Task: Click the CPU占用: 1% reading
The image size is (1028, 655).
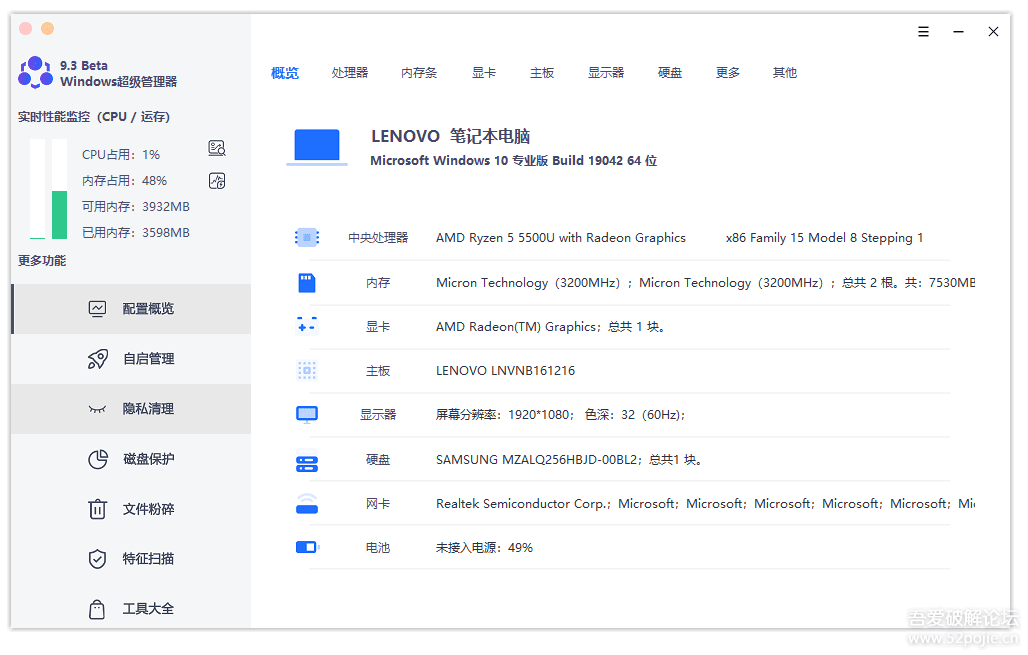Action: coord(121,155)
